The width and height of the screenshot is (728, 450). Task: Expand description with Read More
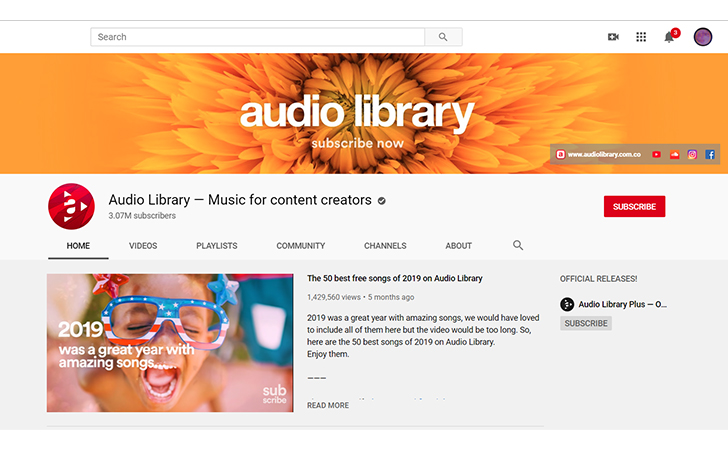click(328, 405)
